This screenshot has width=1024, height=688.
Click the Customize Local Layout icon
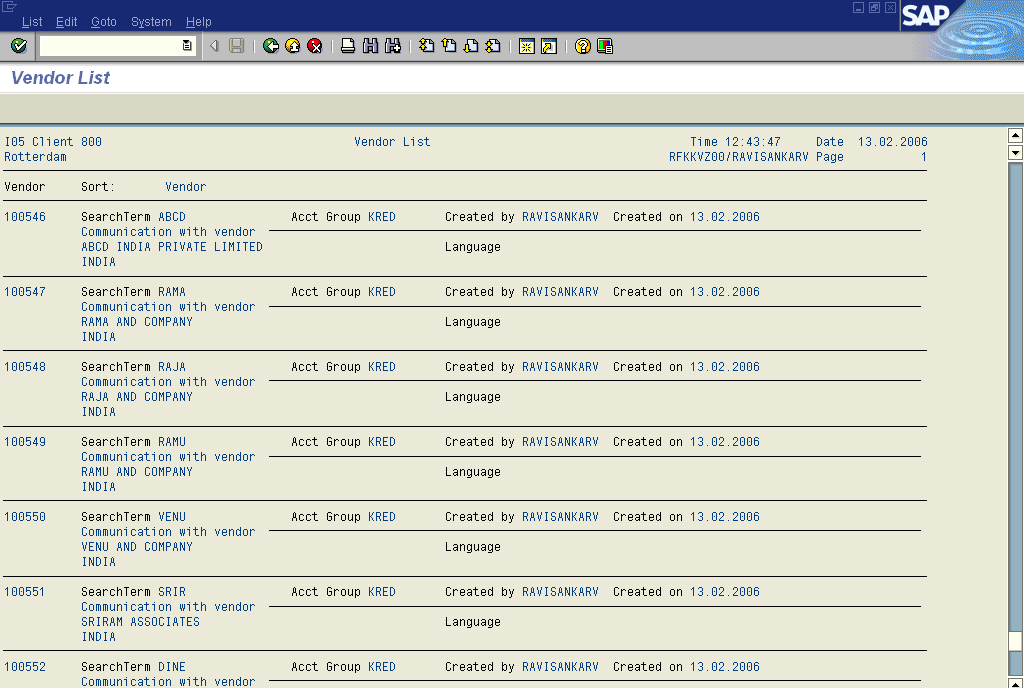[x=605, y=46]
